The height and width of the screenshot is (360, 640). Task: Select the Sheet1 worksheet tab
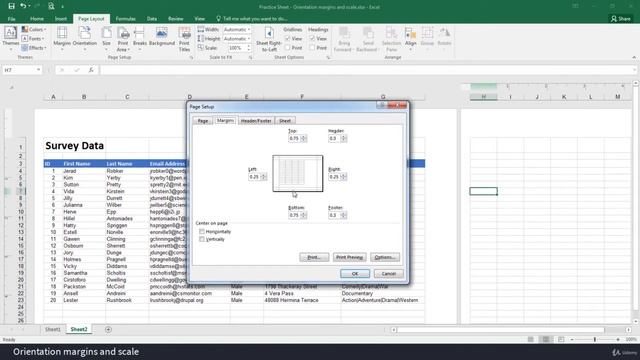click(x=53, y=329)
